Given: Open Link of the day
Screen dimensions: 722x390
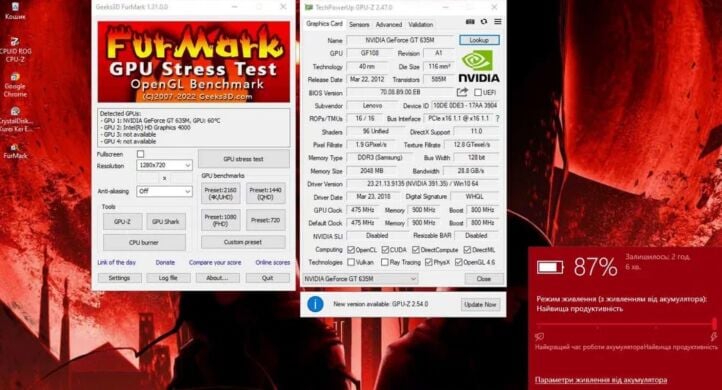Looking at the screenshot, I should tap(116, 262).
